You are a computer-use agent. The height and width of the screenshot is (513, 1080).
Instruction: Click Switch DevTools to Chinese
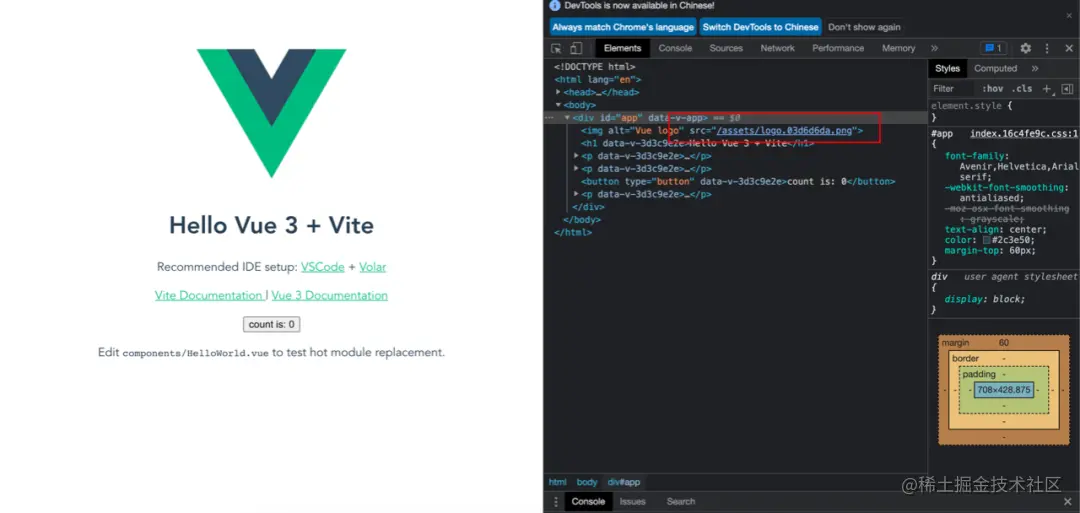click(x=760, y=27)
